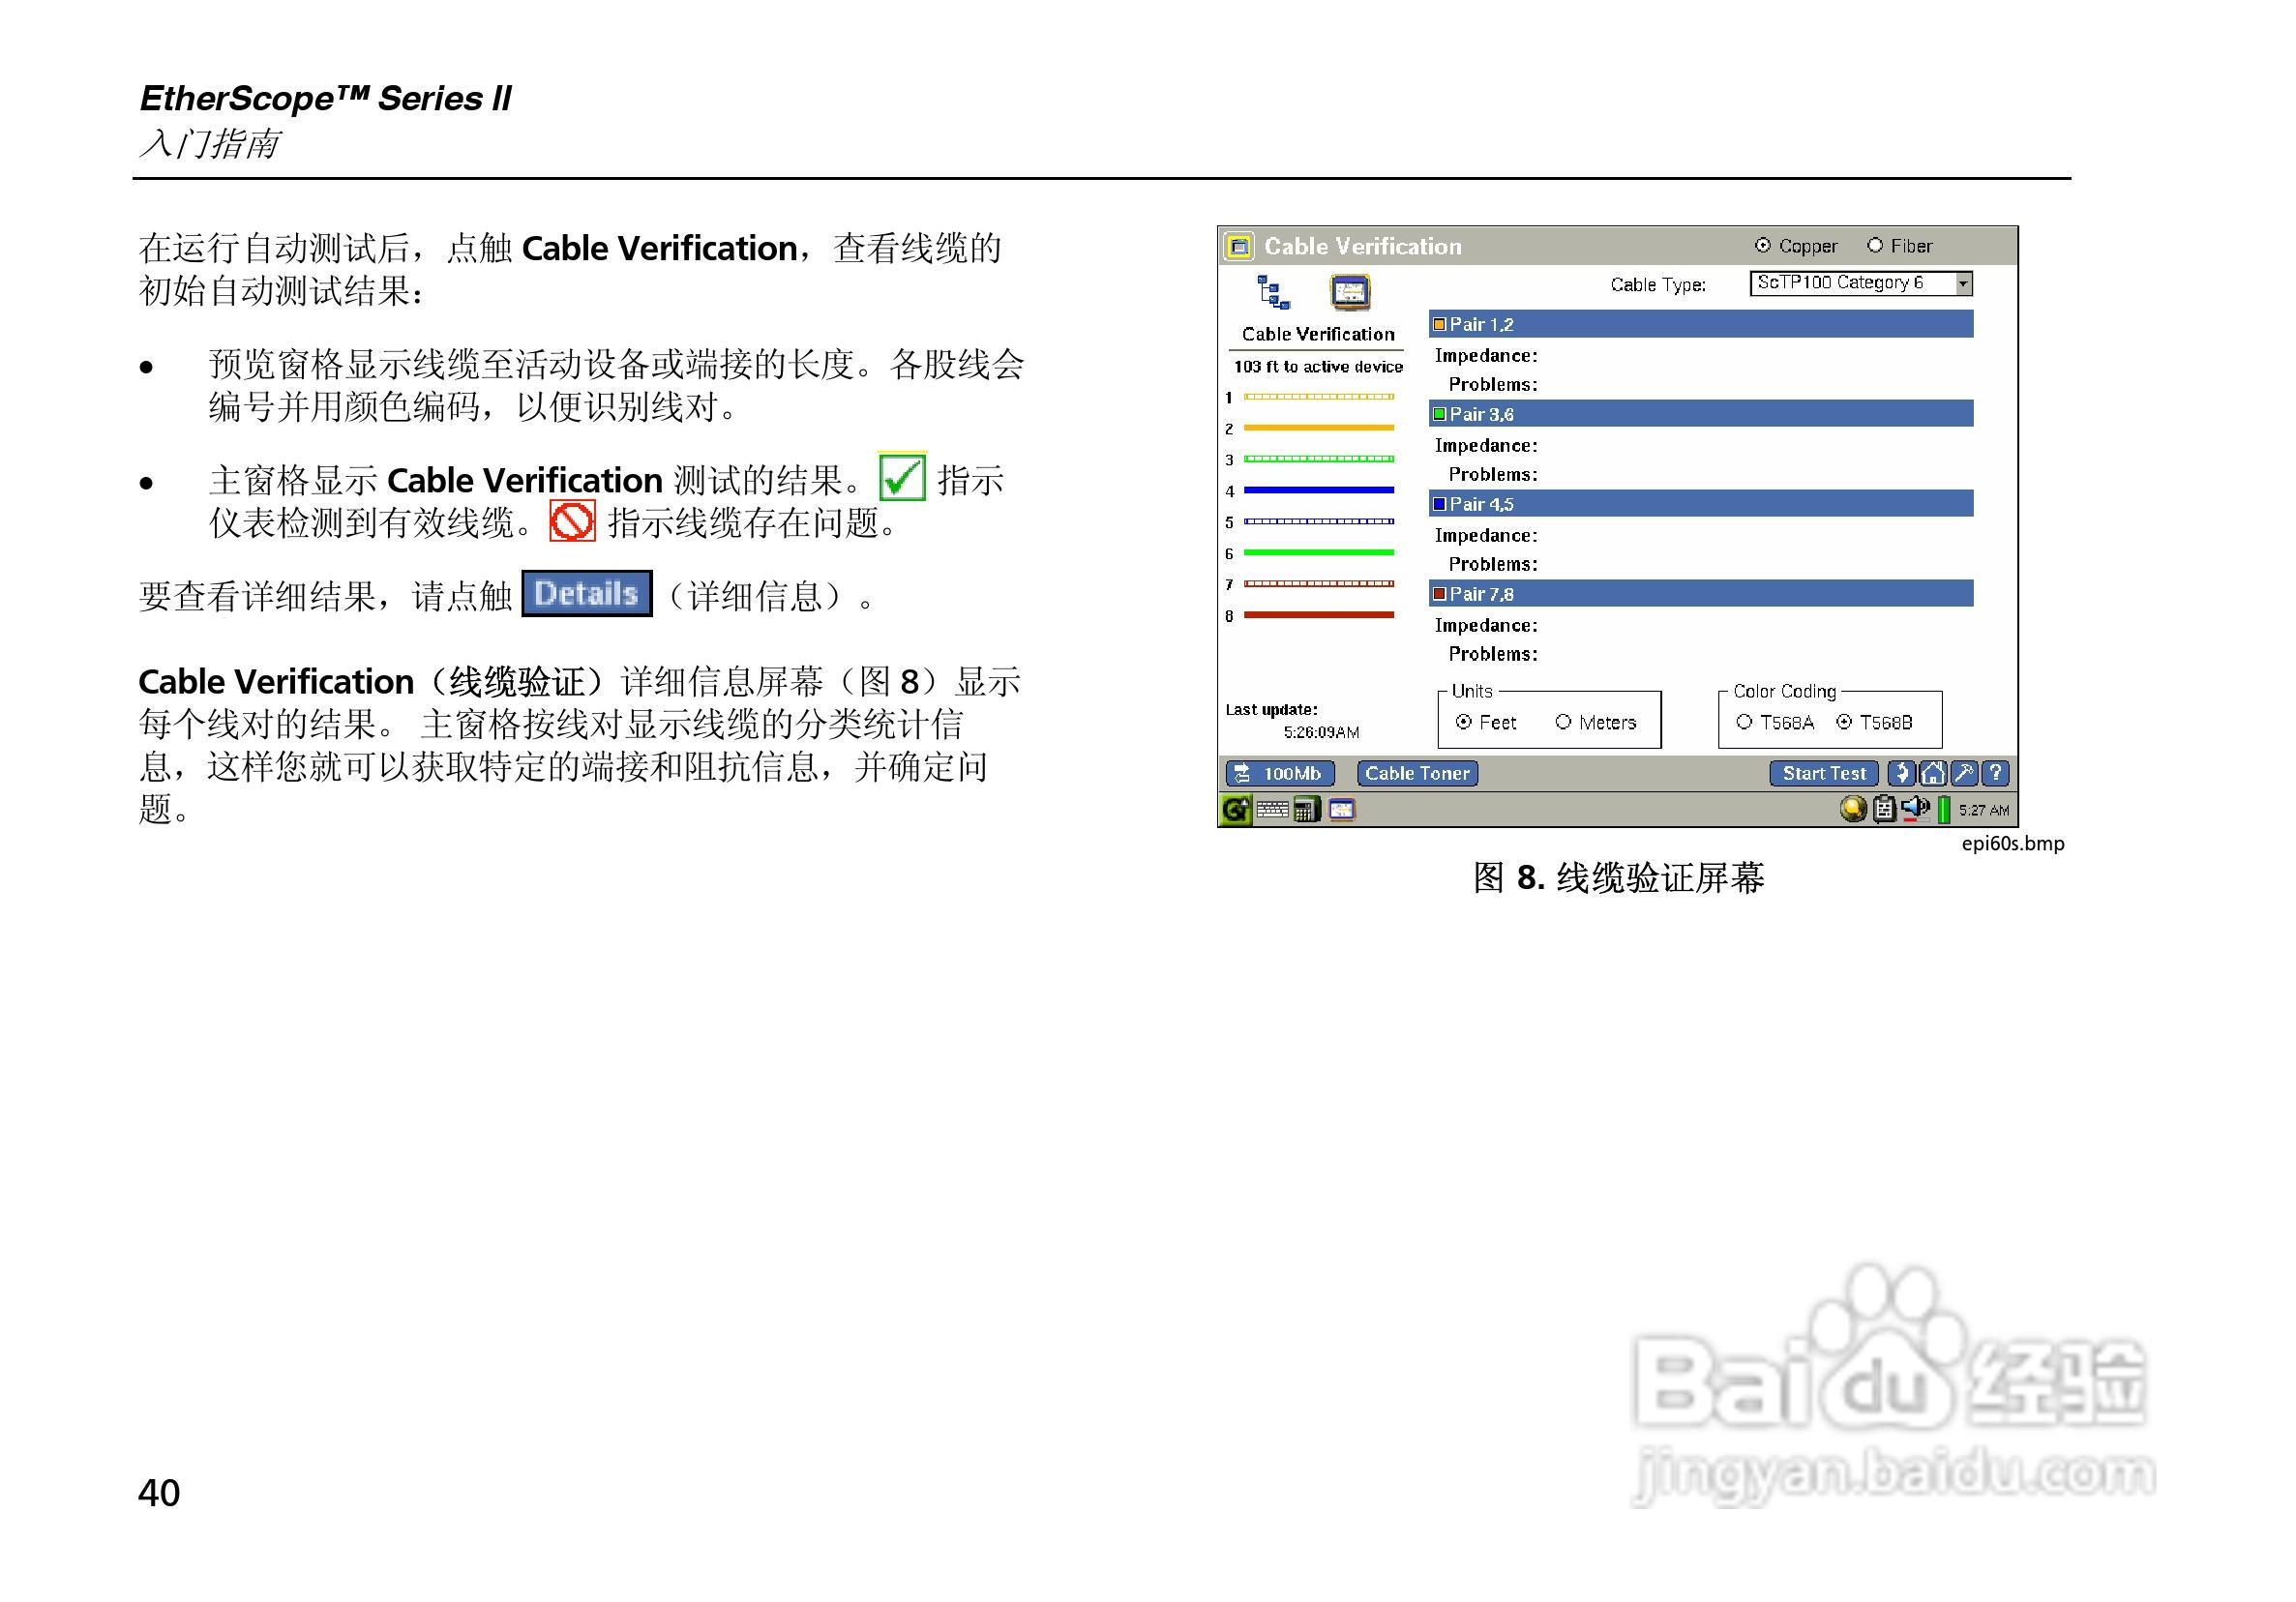The image size is (2296, 1602).
Task: Click the back arrow icon beside Start Test
Action: (x=1902, y=773)
